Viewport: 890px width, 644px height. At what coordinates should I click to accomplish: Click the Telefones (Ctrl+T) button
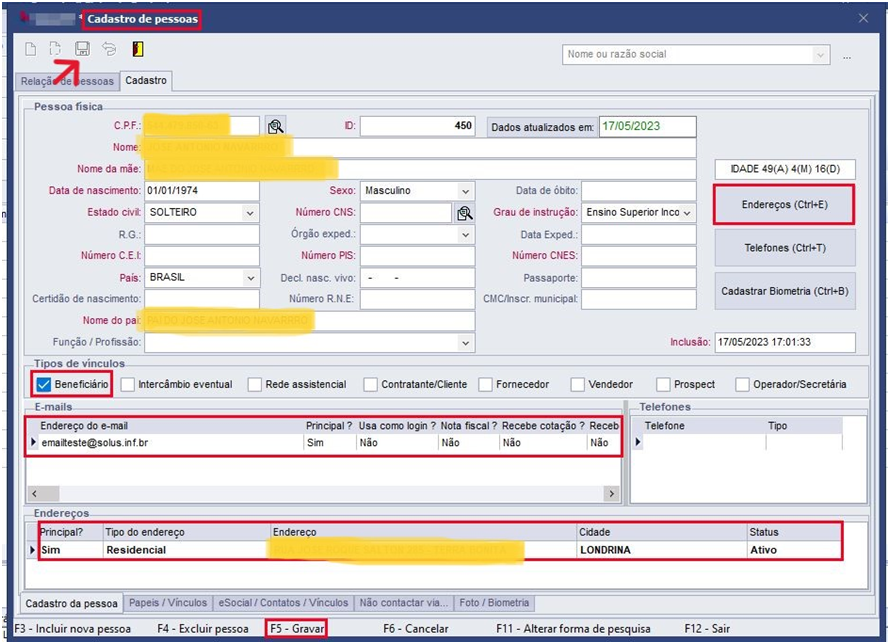point(785,248)
